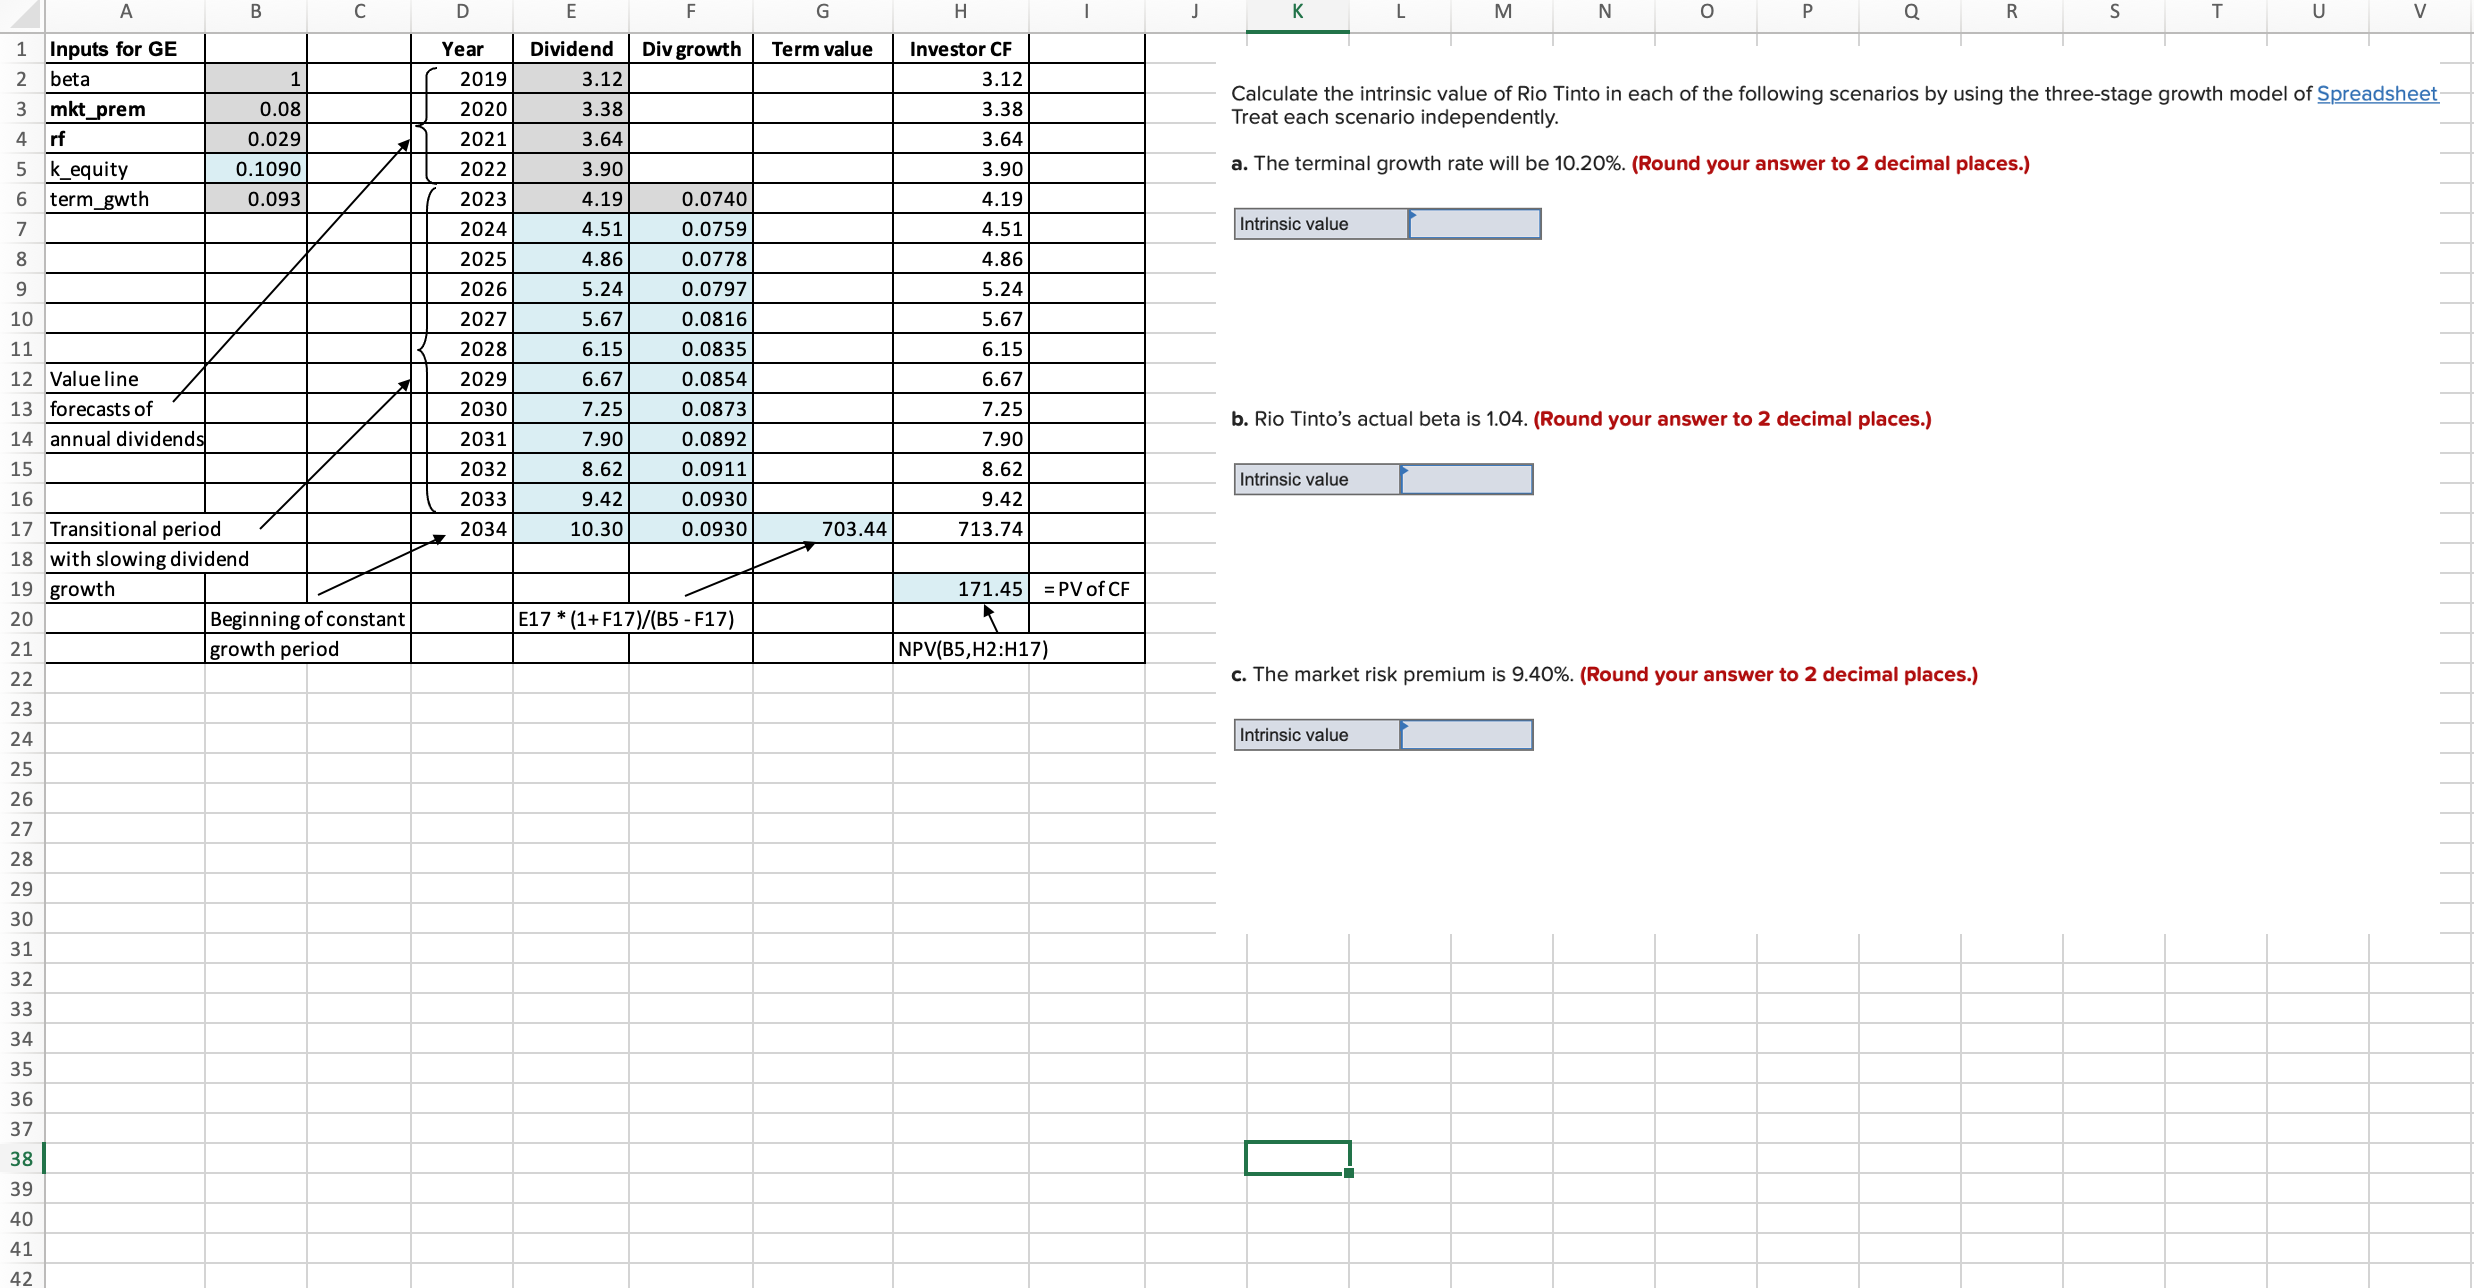Select row 38 header
This screenshot has width=2474, height=1288.
pos(21,1158)
